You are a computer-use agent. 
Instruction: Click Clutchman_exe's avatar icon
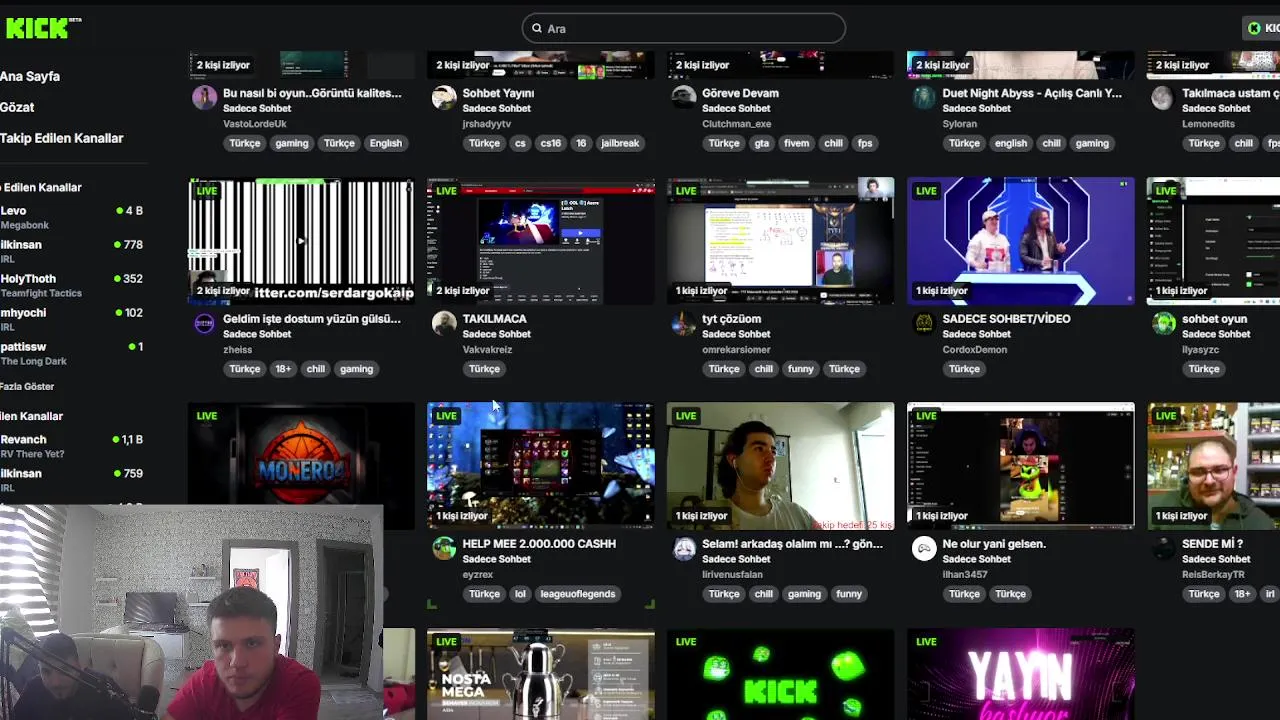tap(684, 97)
